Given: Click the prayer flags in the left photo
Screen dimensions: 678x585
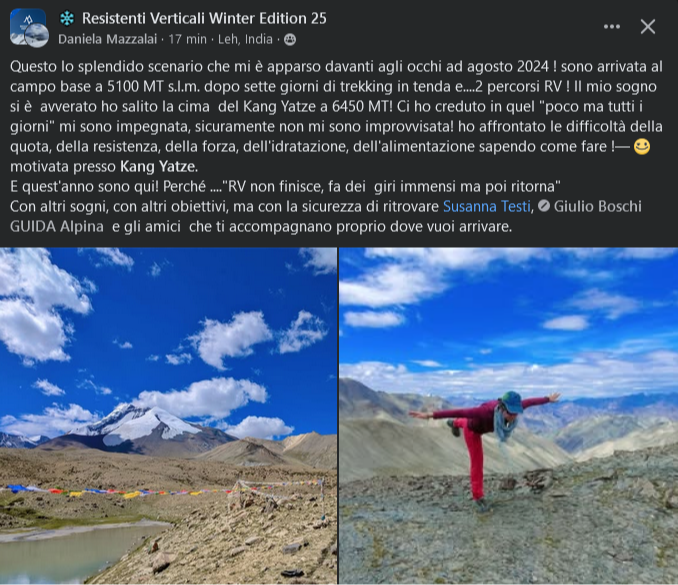Looking at the screenshot, I should tap(162, 491).
